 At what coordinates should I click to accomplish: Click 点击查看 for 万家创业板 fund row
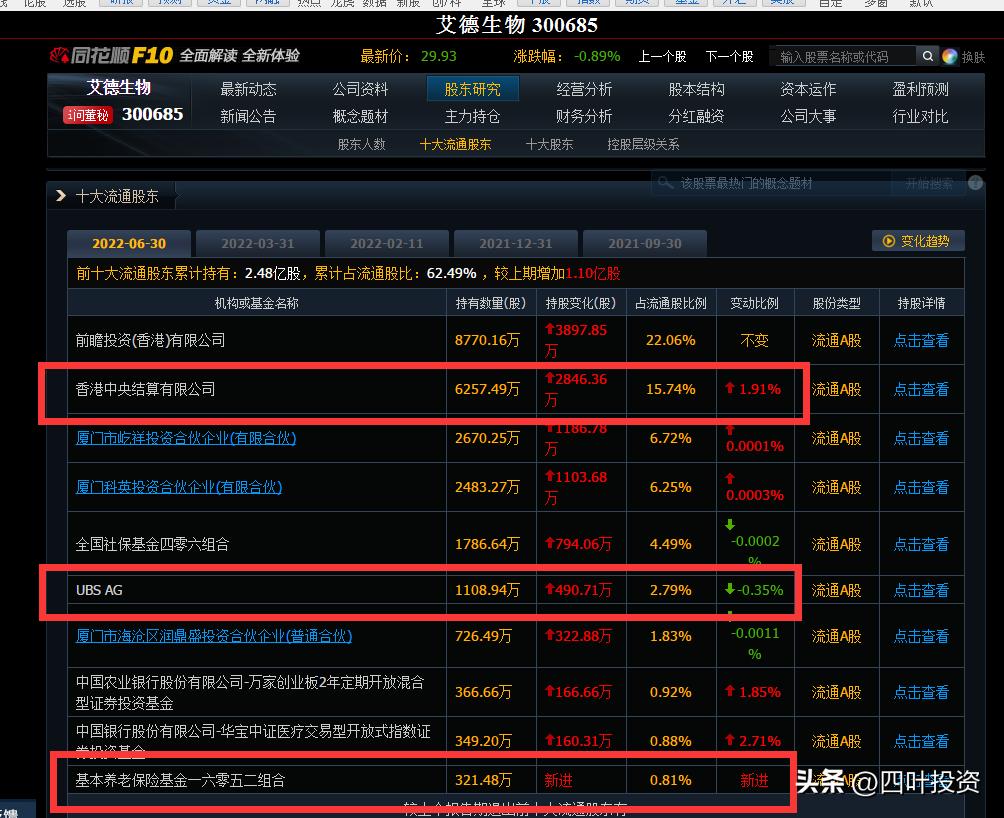click(x=921, y=692)
